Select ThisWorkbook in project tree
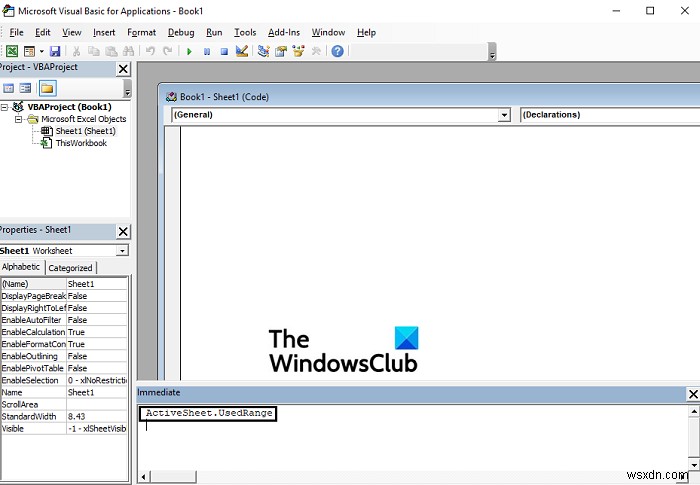 coord(81,143)
